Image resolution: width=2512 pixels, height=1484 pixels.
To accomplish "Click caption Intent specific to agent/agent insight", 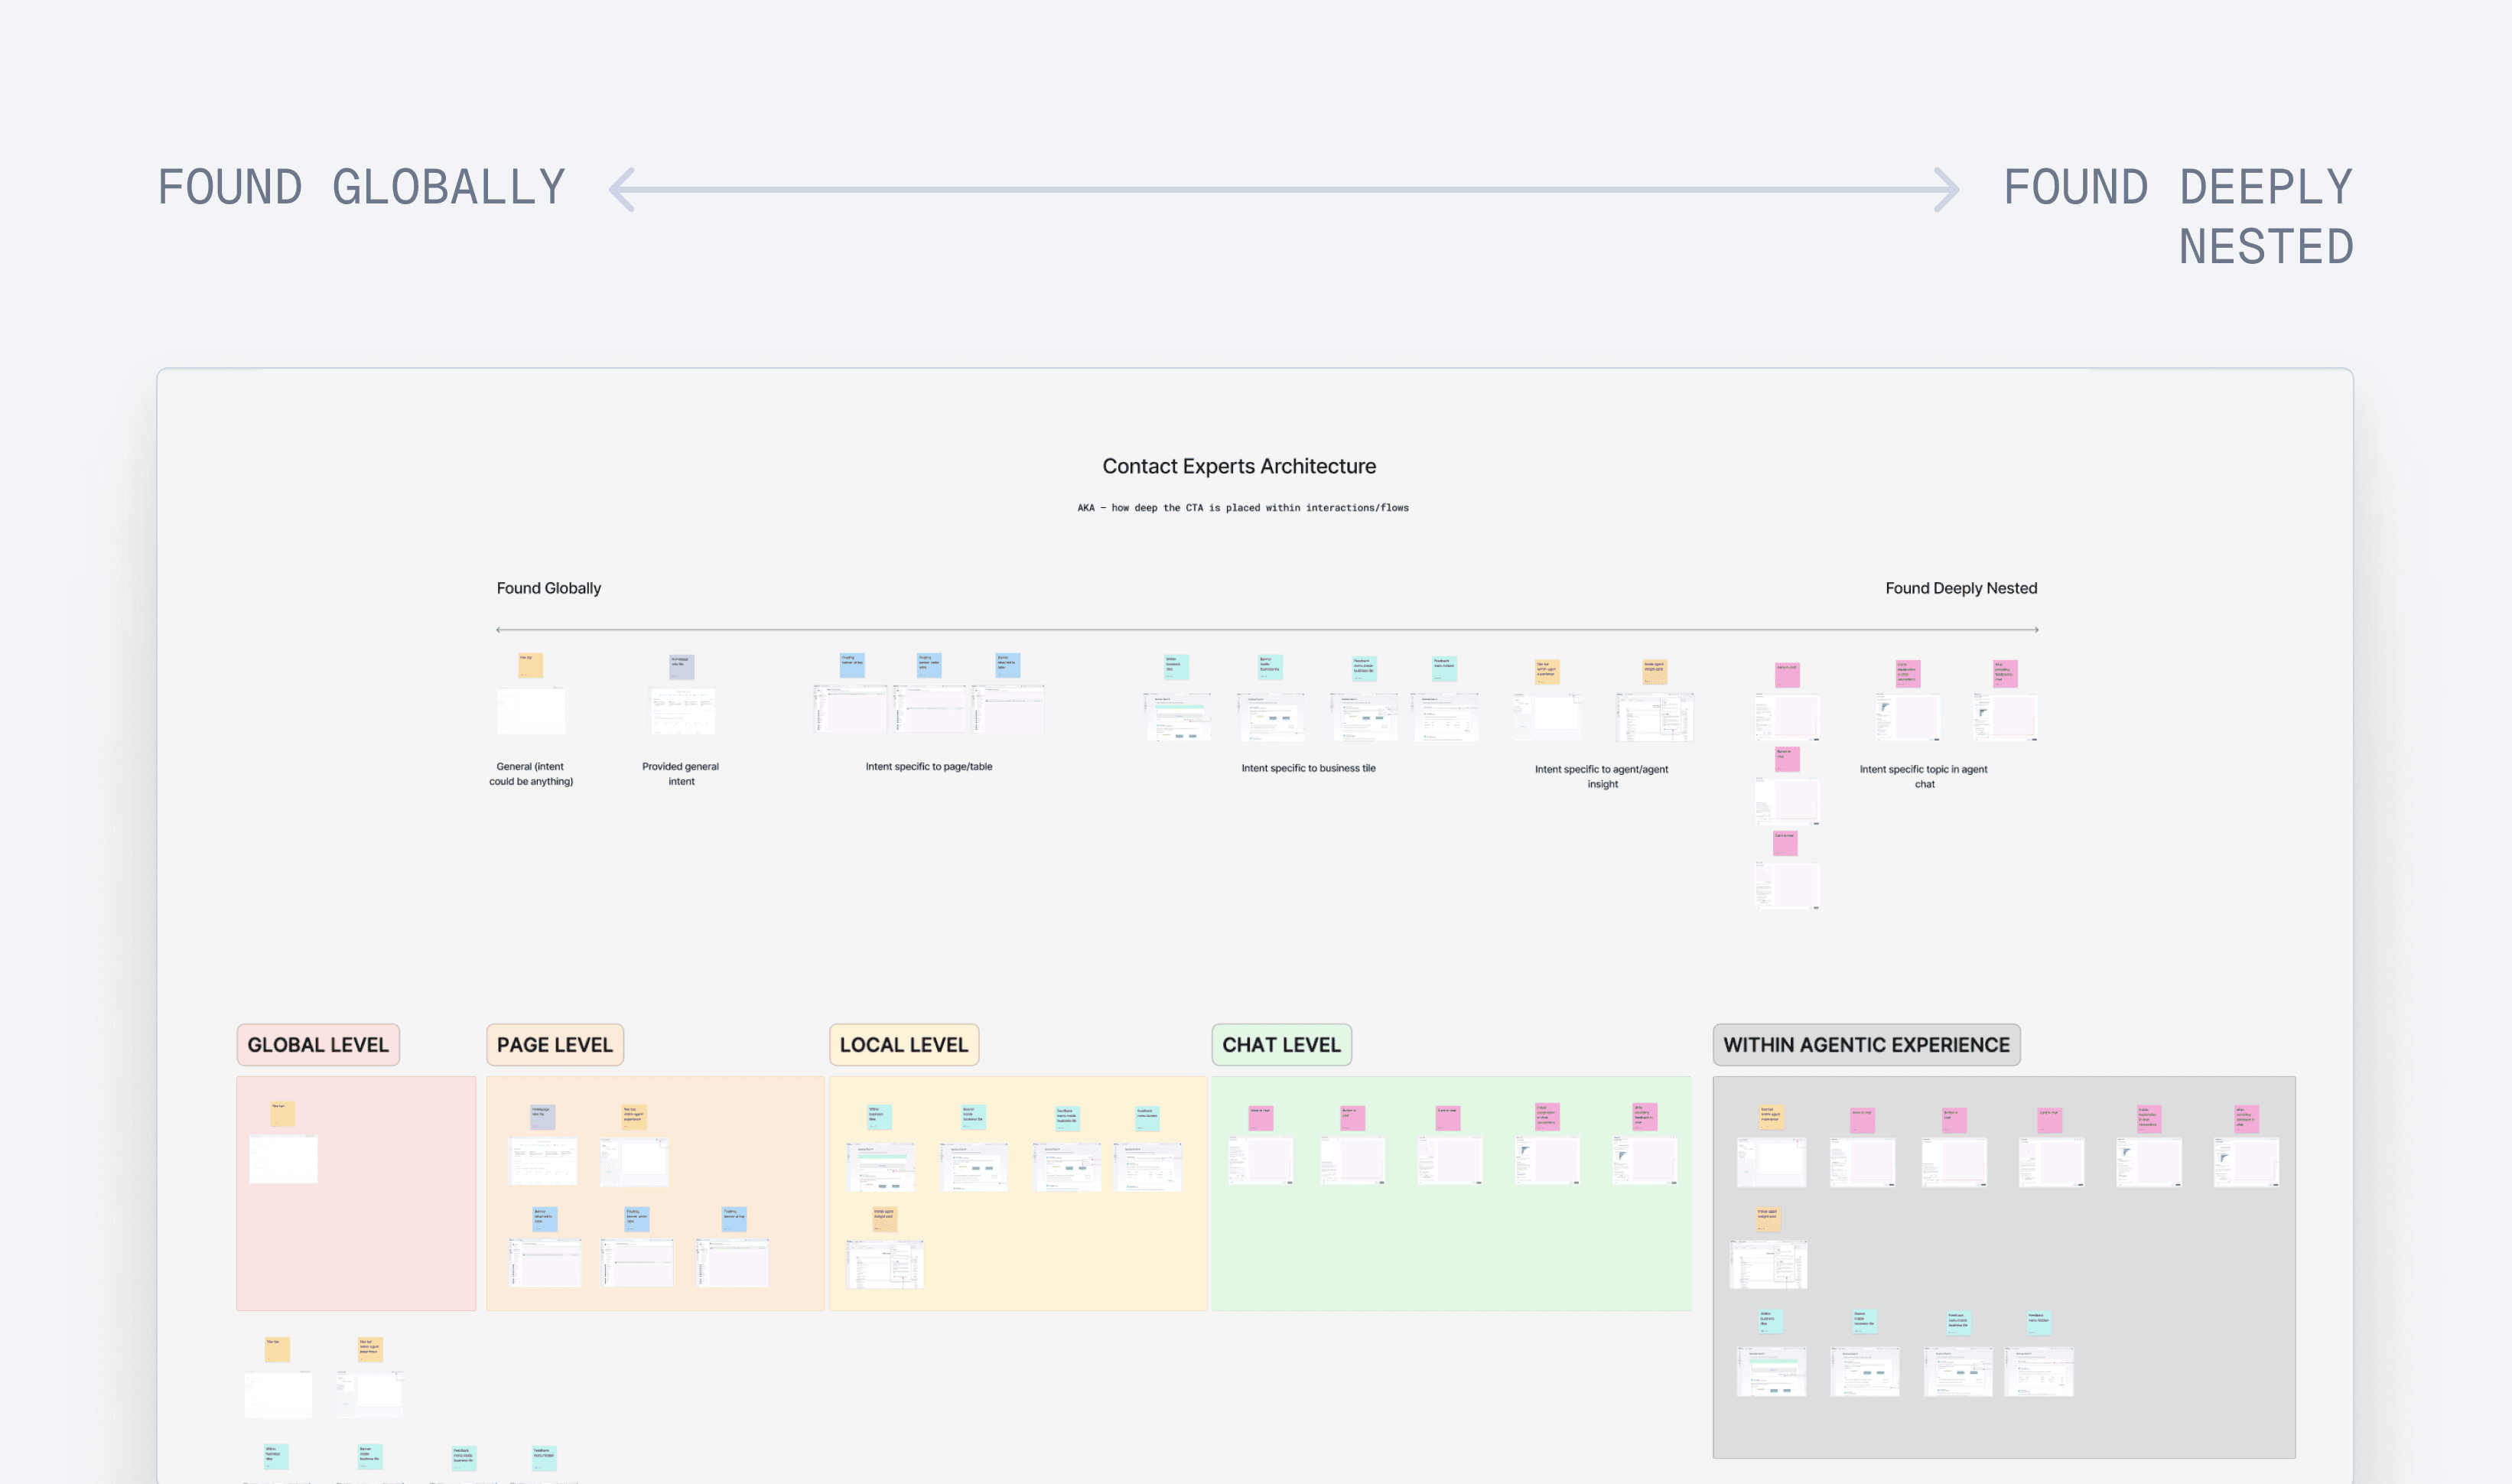I will [x=1601, y=776].
